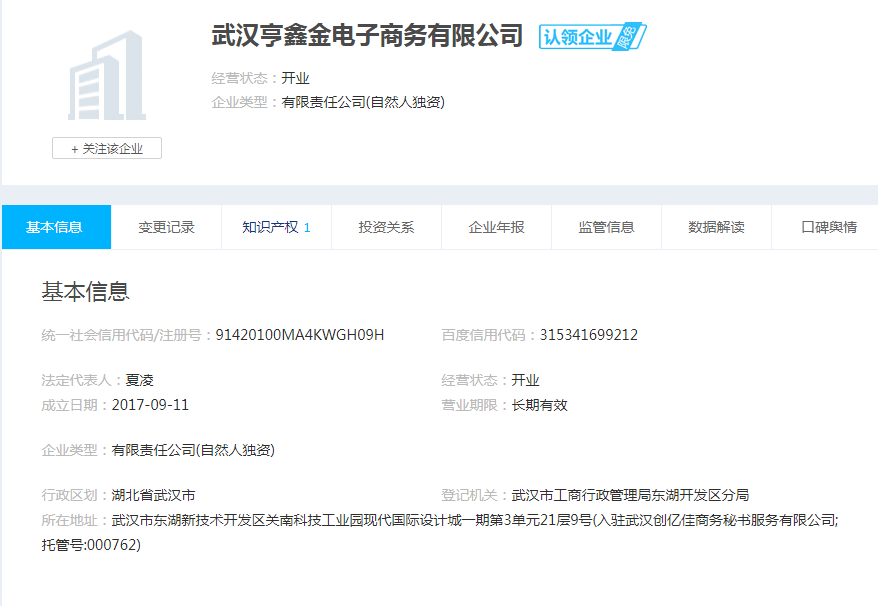Click the administrative region 湖北省武汉市
Viewport: 878px width, 606px height.
click(x=153, y=495)
